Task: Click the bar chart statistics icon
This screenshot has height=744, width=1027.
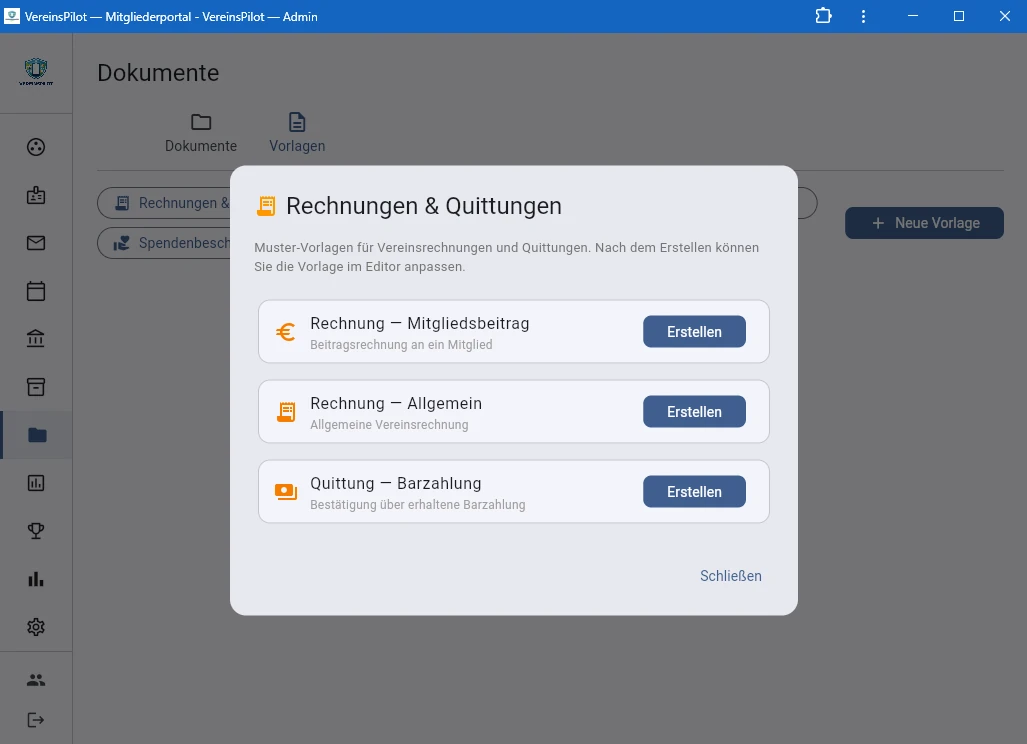Action: (36, 579)
